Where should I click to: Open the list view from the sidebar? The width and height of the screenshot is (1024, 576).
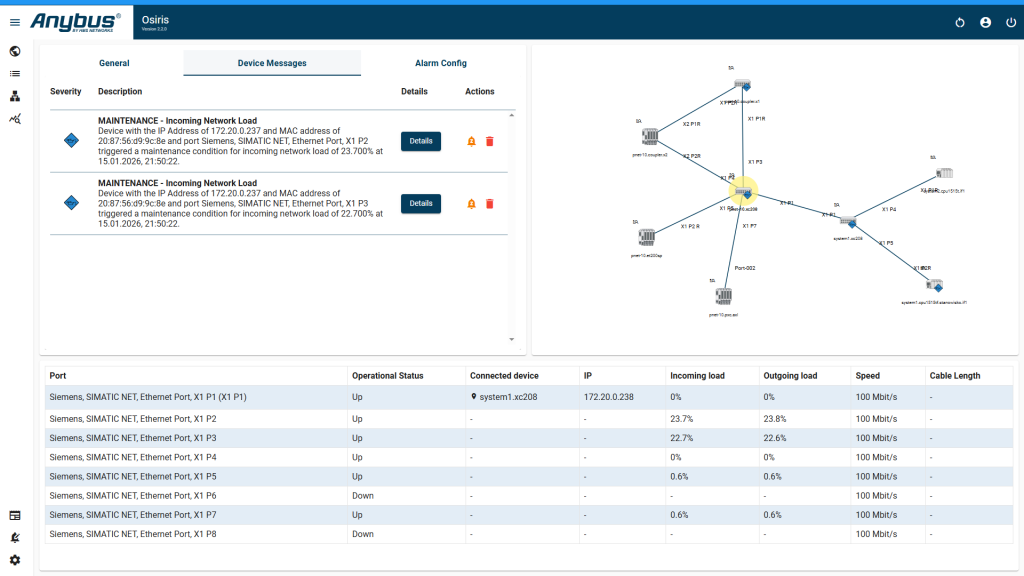click(x=14, y=74)
